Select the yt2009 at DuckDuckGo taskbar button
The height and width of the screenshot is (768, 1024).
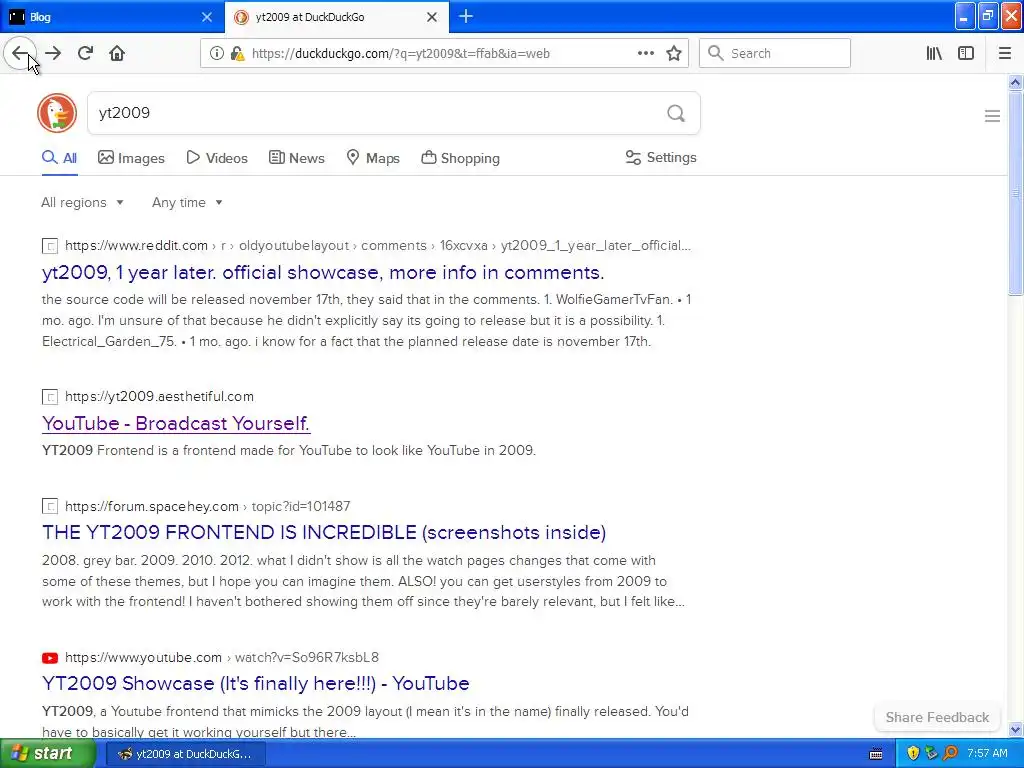click(185, 754)
